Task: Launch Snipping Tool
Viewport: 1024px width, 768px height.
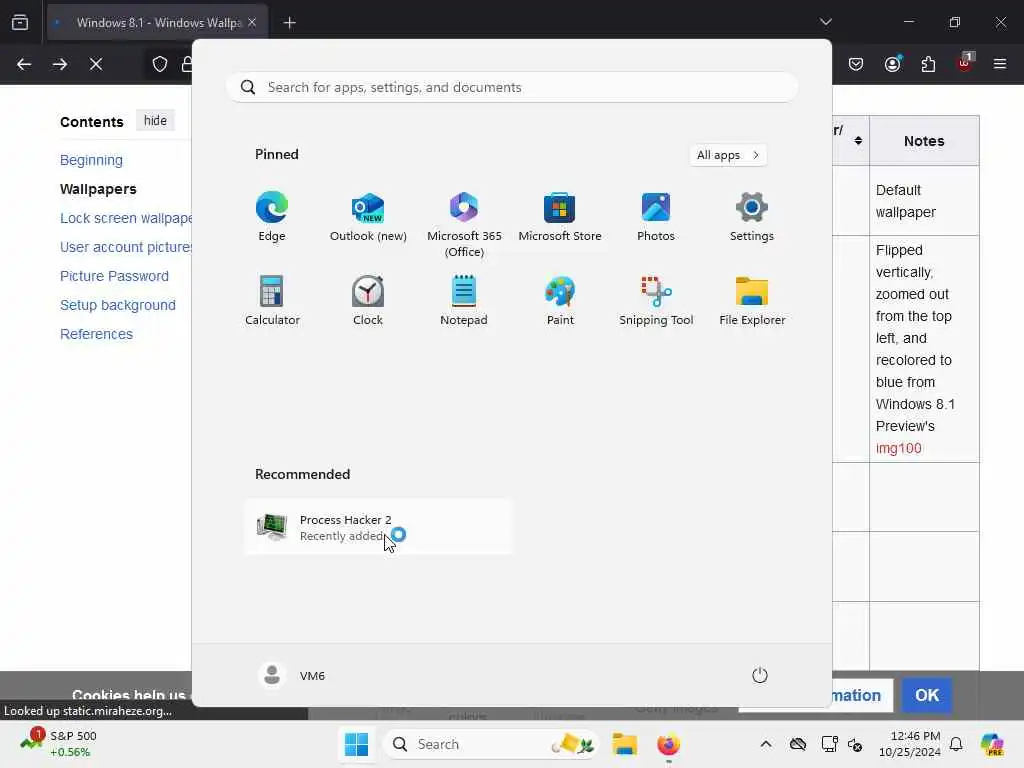Action: point(656,300)
